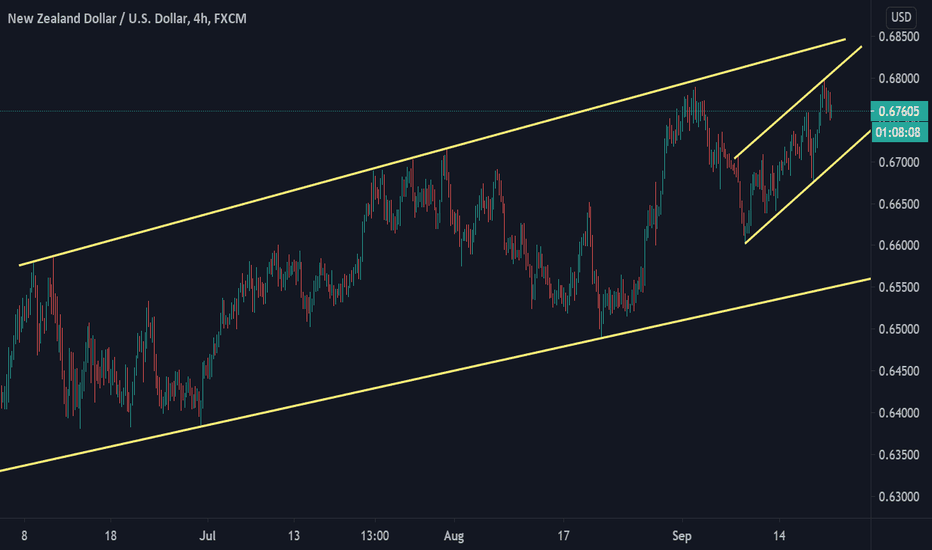The width and height of the screenshot is (932, 550).
Task: Click the 0.68000 price axis label
Action: pyautogui.click(x=899, y=78)
